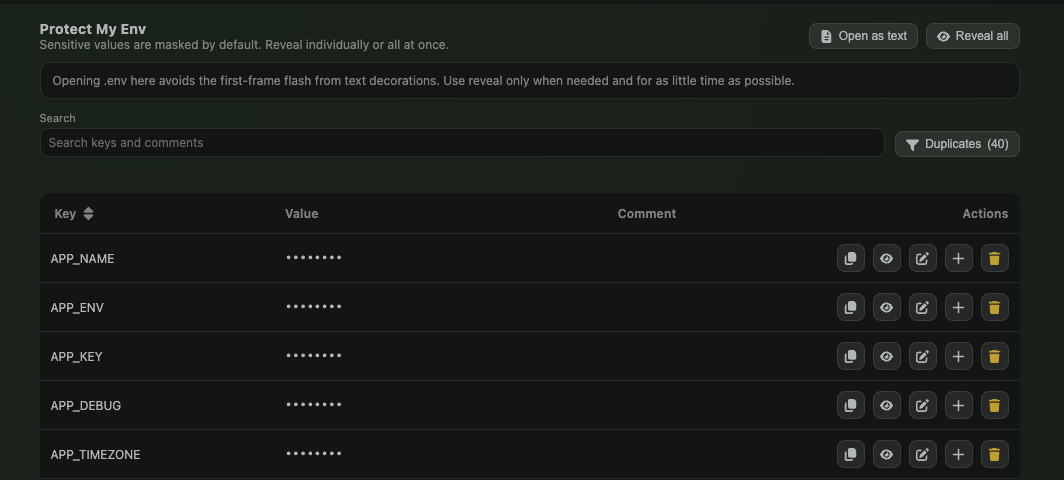Reveal the APP_NAME value with eye icon

(886, 258)
